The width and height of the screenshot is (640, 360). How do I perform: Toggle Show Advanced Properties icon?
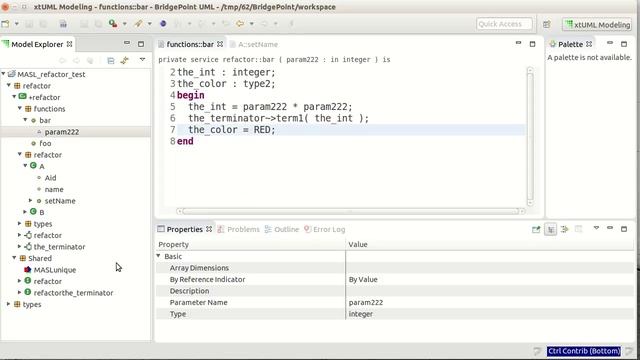(x=564, y=230)
